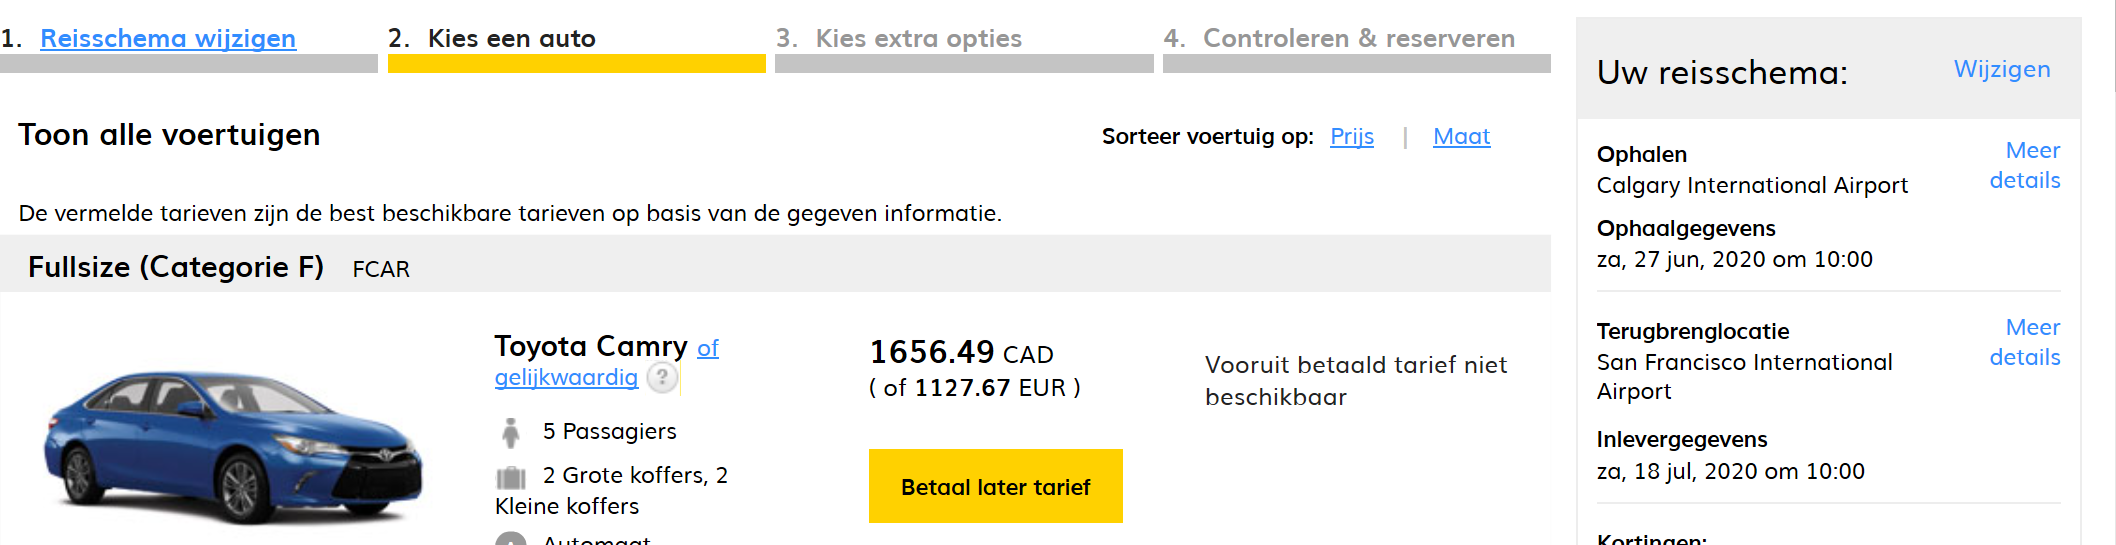Screen dimensions: 2116x545
Task: Switch to Controleren & reserveren step
Action: pos(1358,38)
